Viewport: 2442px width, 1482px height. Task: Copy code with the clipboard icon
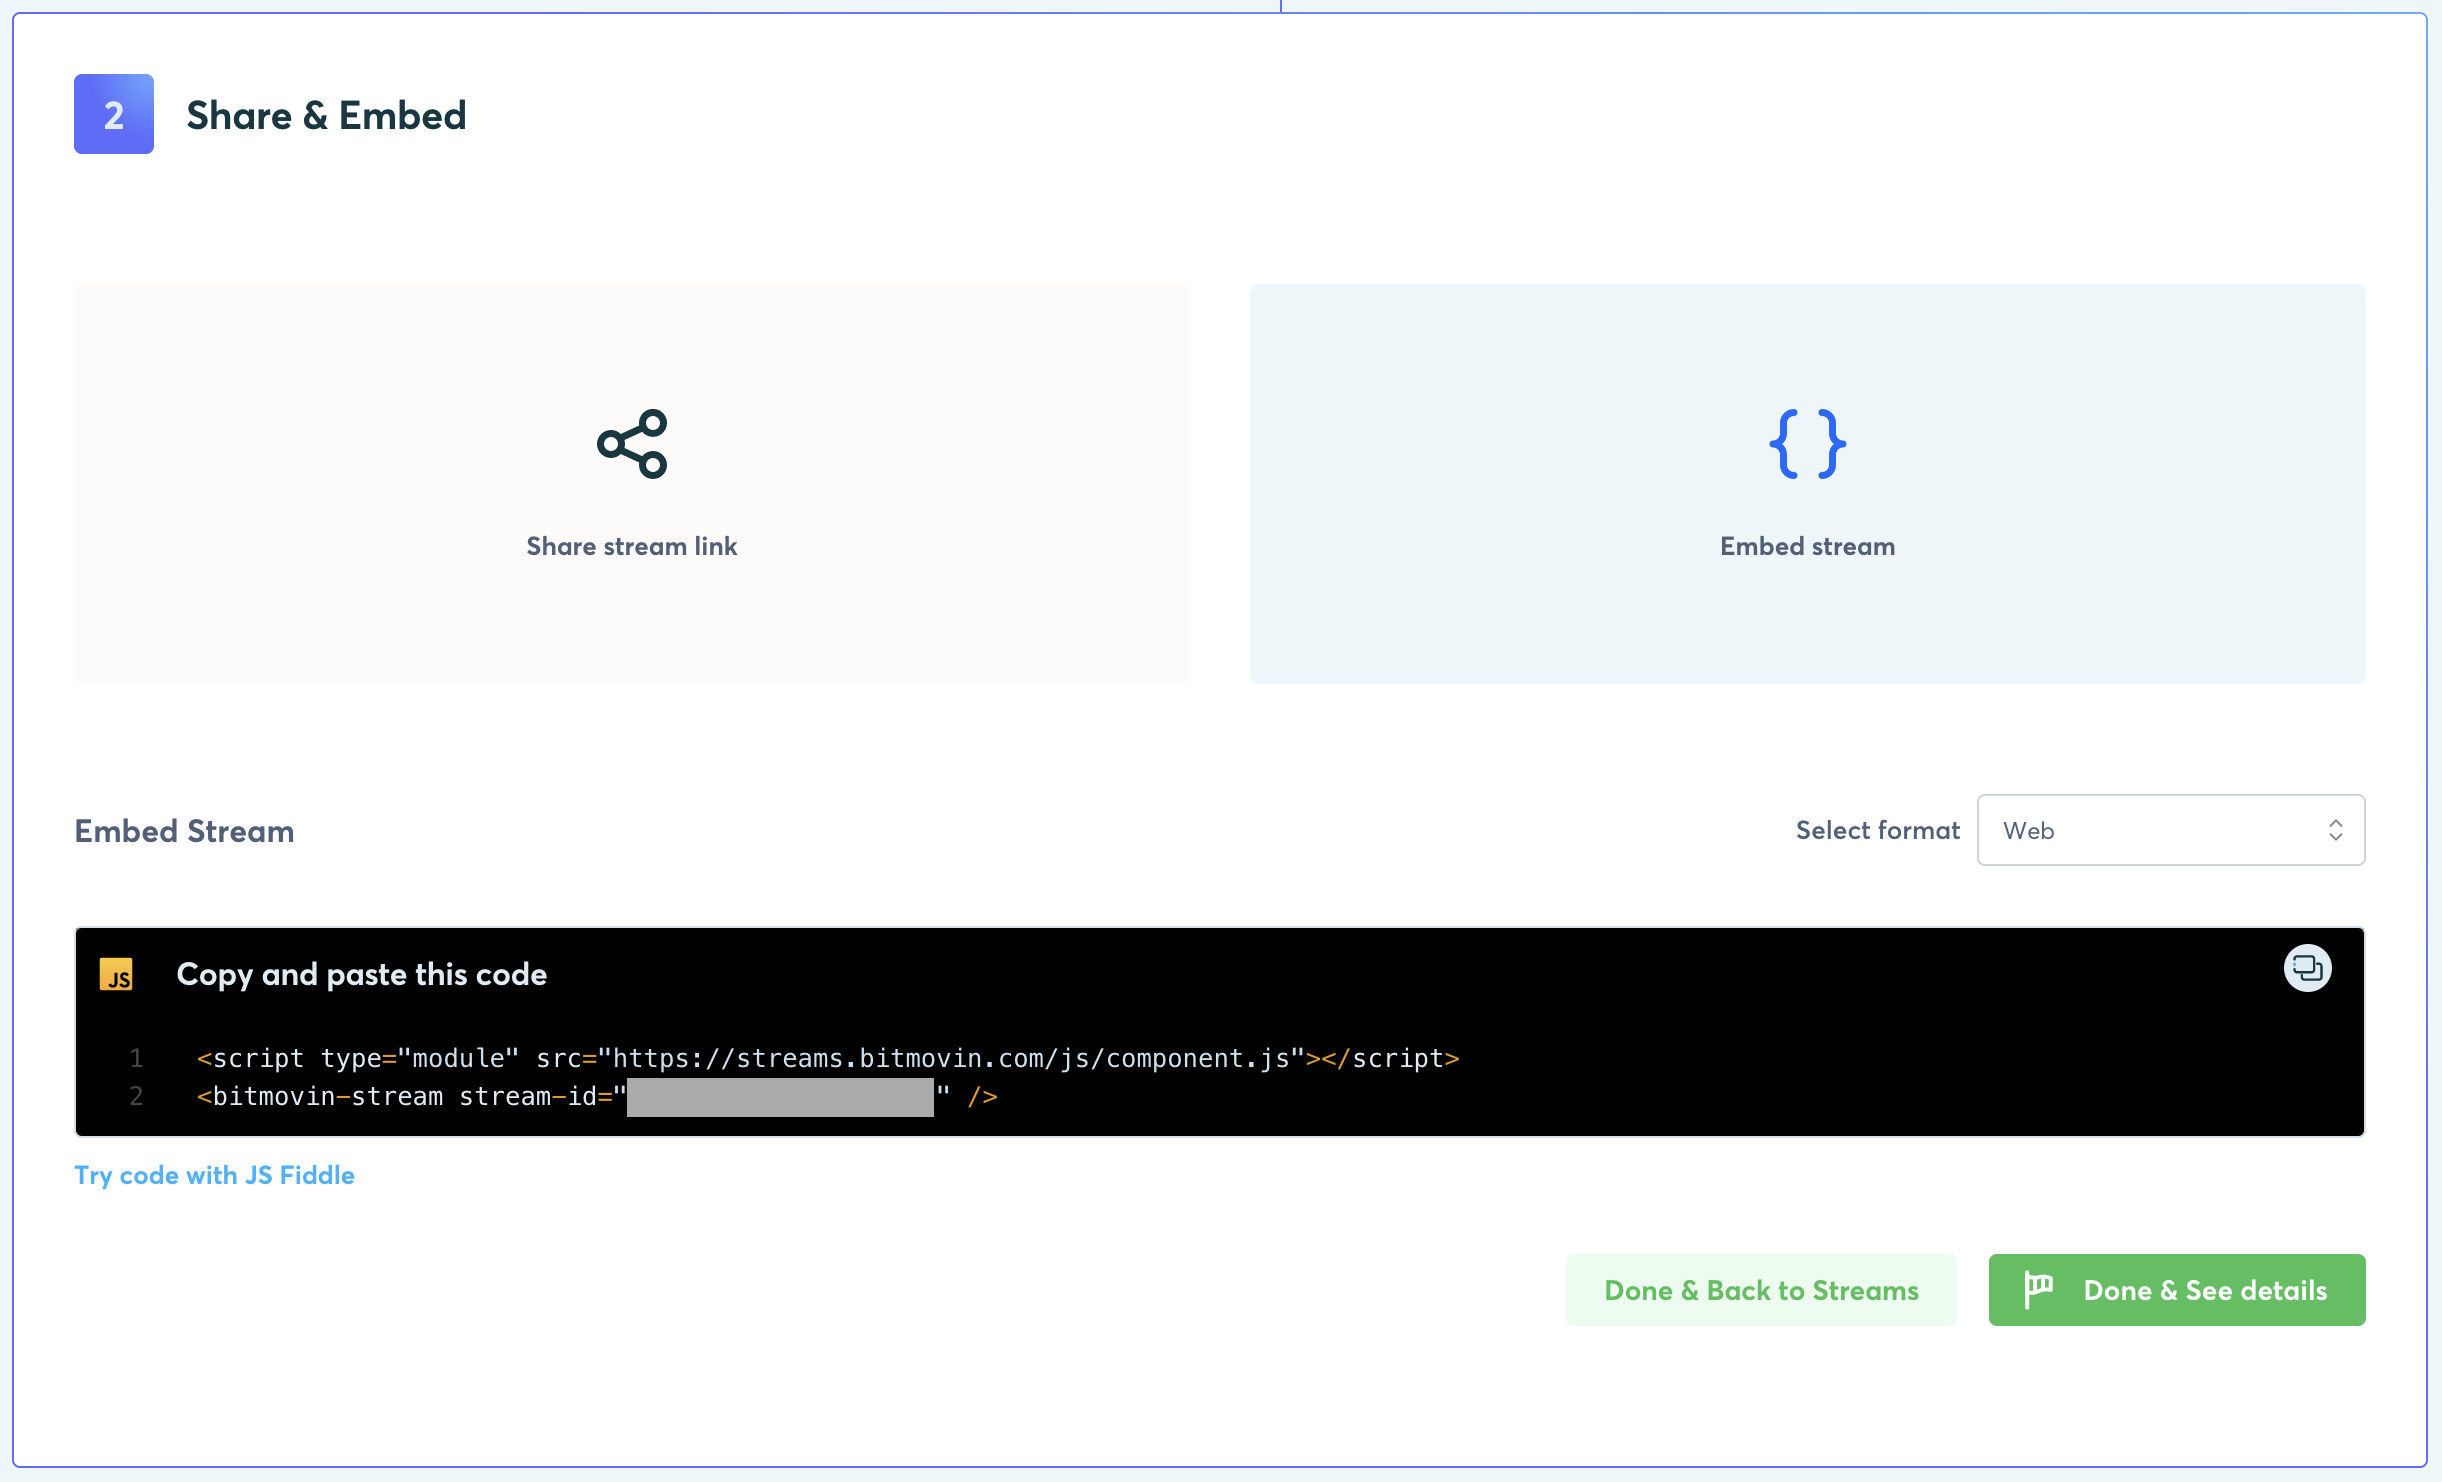[x=2307, y=968]
